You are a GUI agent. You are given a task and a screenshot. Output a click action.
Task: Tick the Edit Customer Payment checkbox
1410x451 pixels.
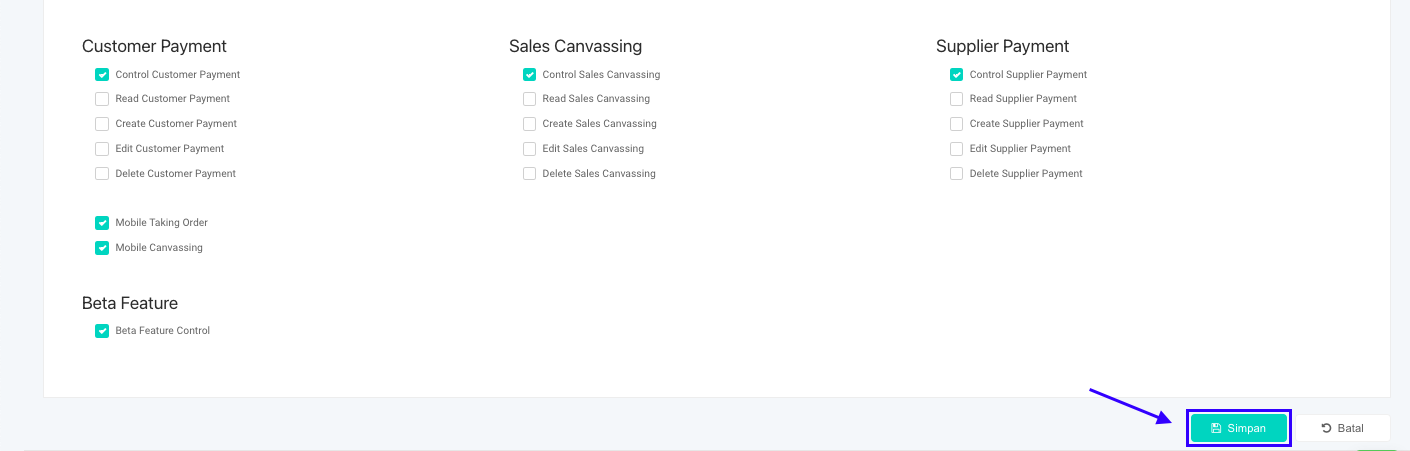102,149
